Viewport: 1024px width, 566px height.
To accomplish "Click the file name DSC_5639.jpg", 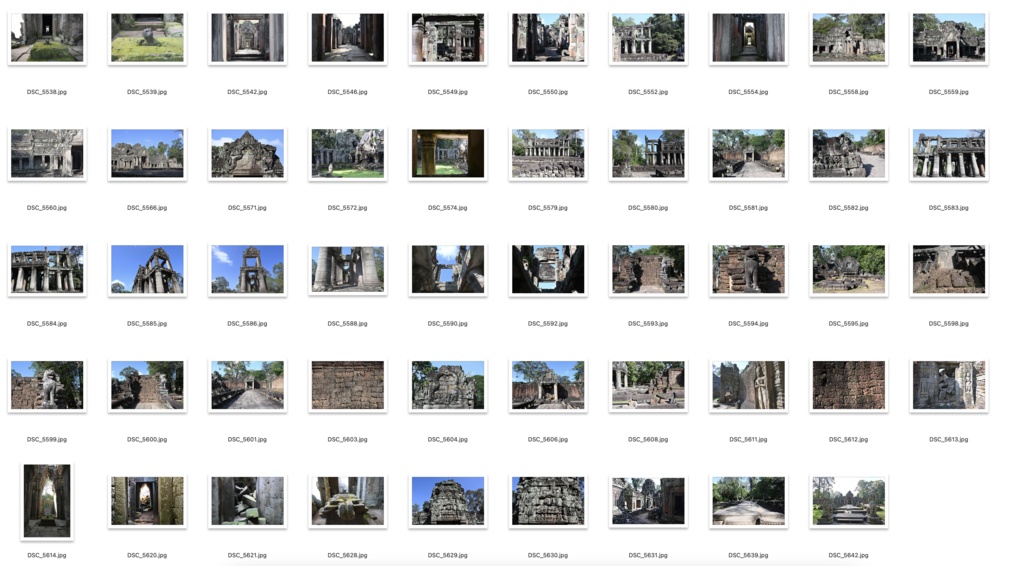I will click(x=748, y=556).
